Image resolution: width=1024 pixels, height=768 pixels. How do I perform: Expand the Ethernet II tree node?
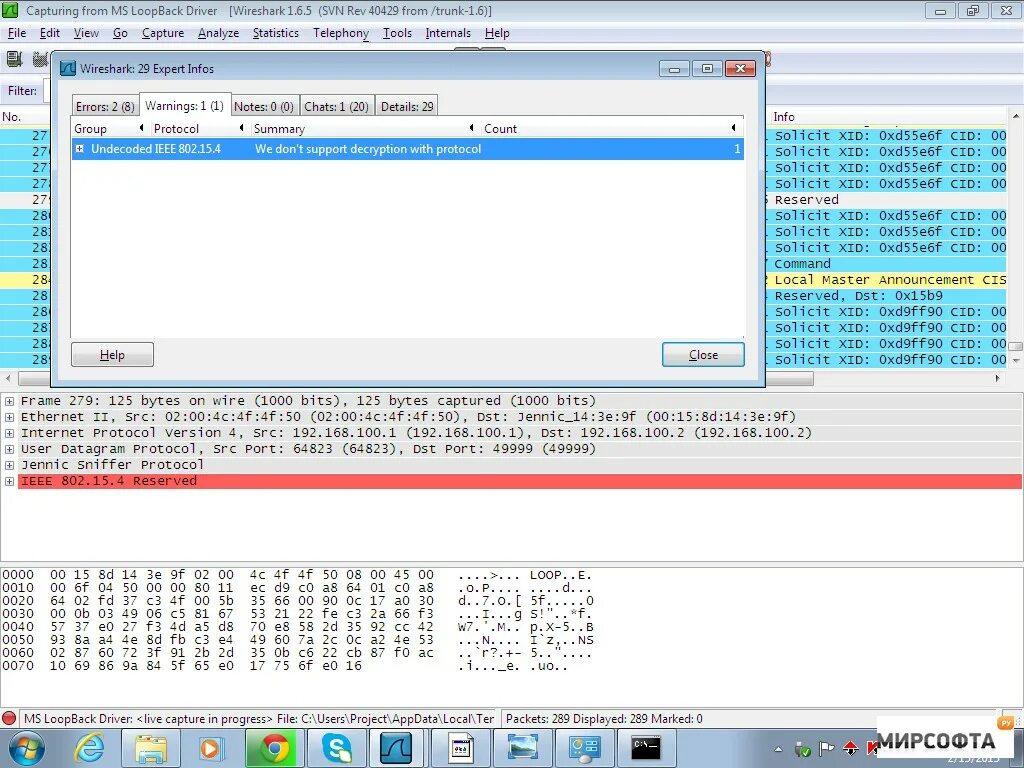click(x=9, y=417)
